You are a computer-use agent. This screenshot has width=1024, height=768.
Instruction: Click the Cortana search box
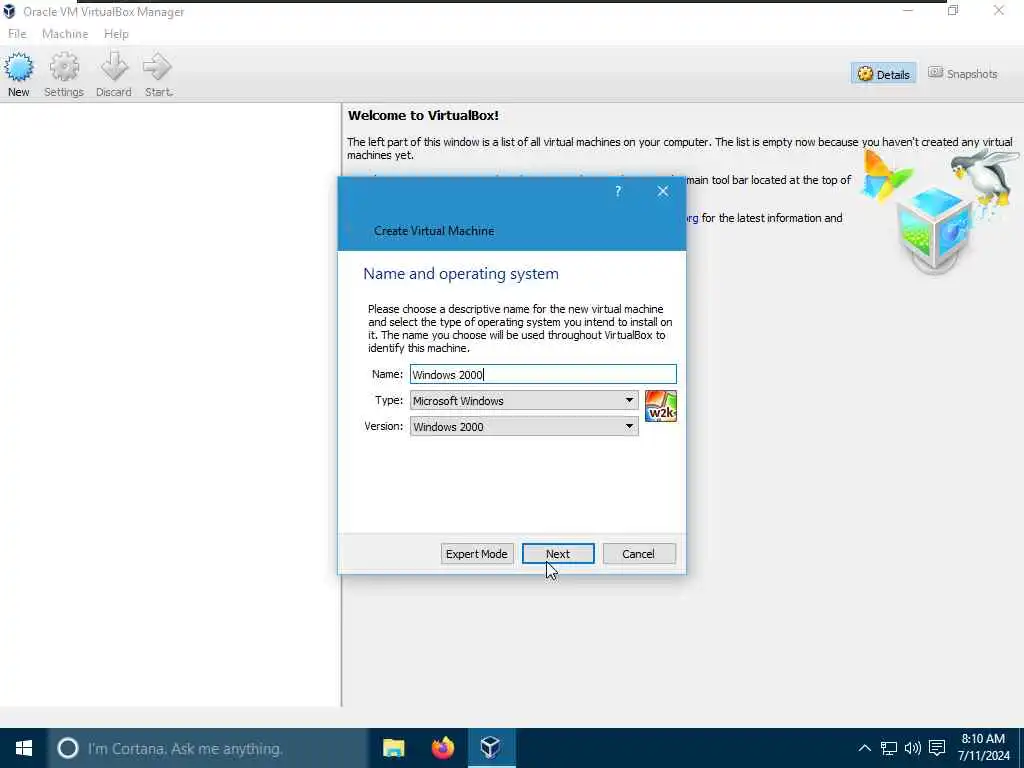click(x=208, y=748)
